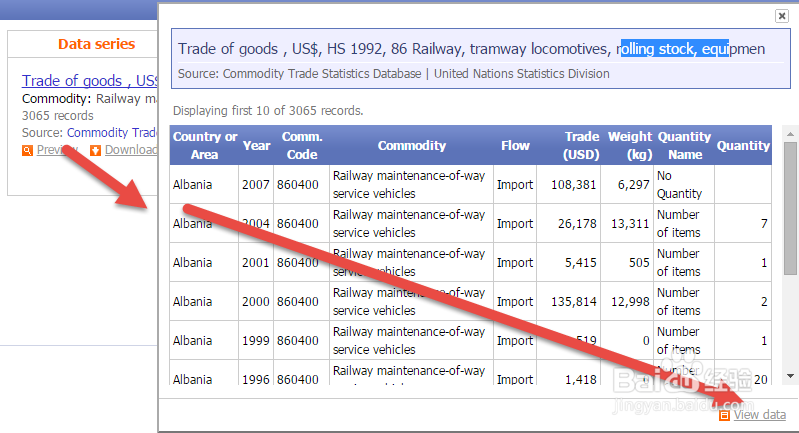
Task: Click the quantity value 7 cell
Action: click(743, 223)
